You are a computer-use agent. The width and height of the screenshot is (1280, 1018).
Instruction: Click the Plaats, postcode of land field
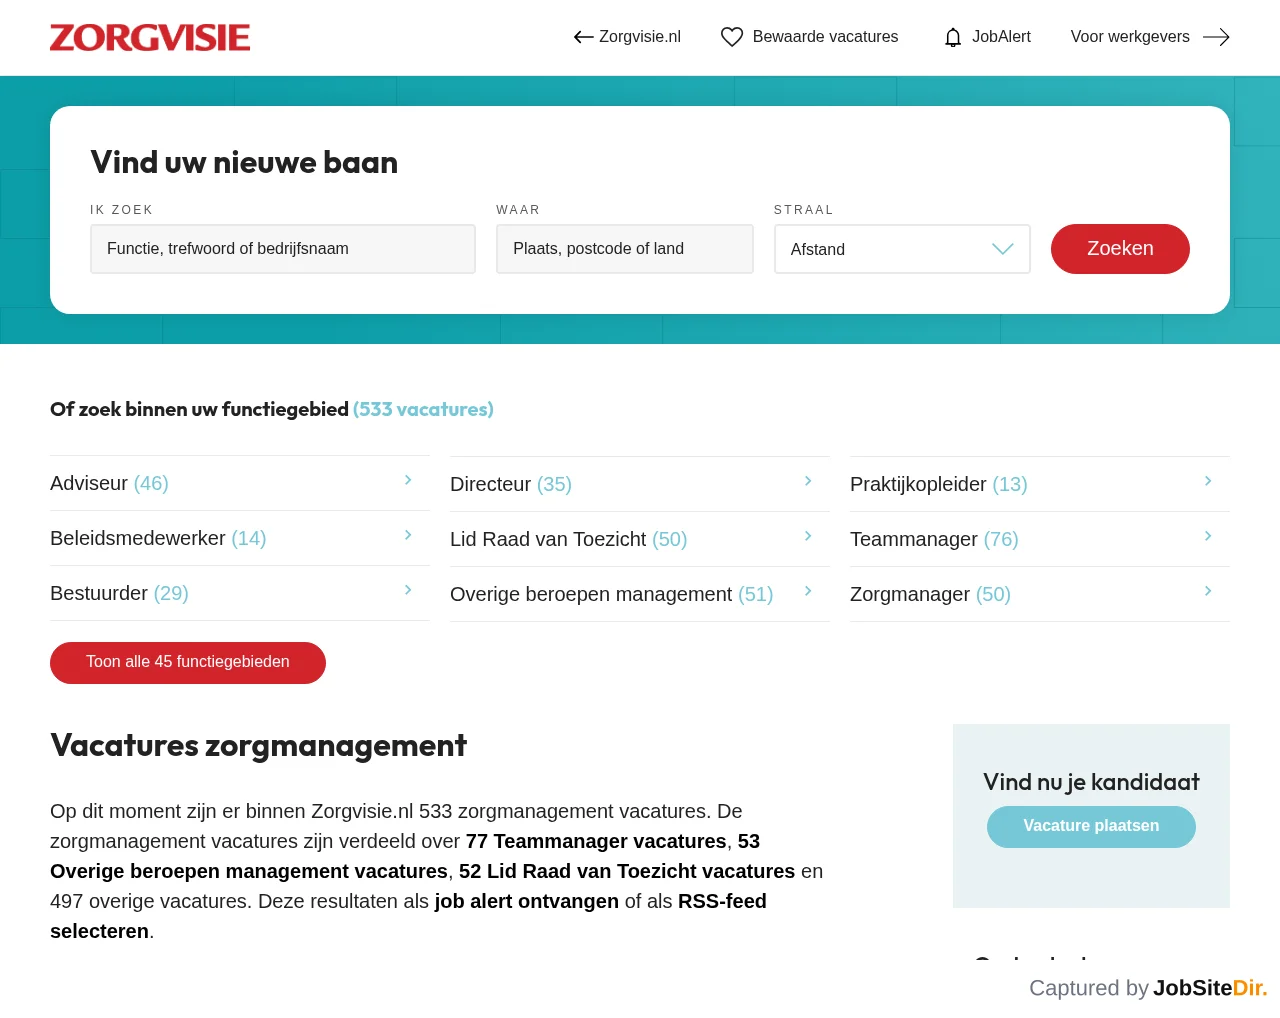click(625, 249)
